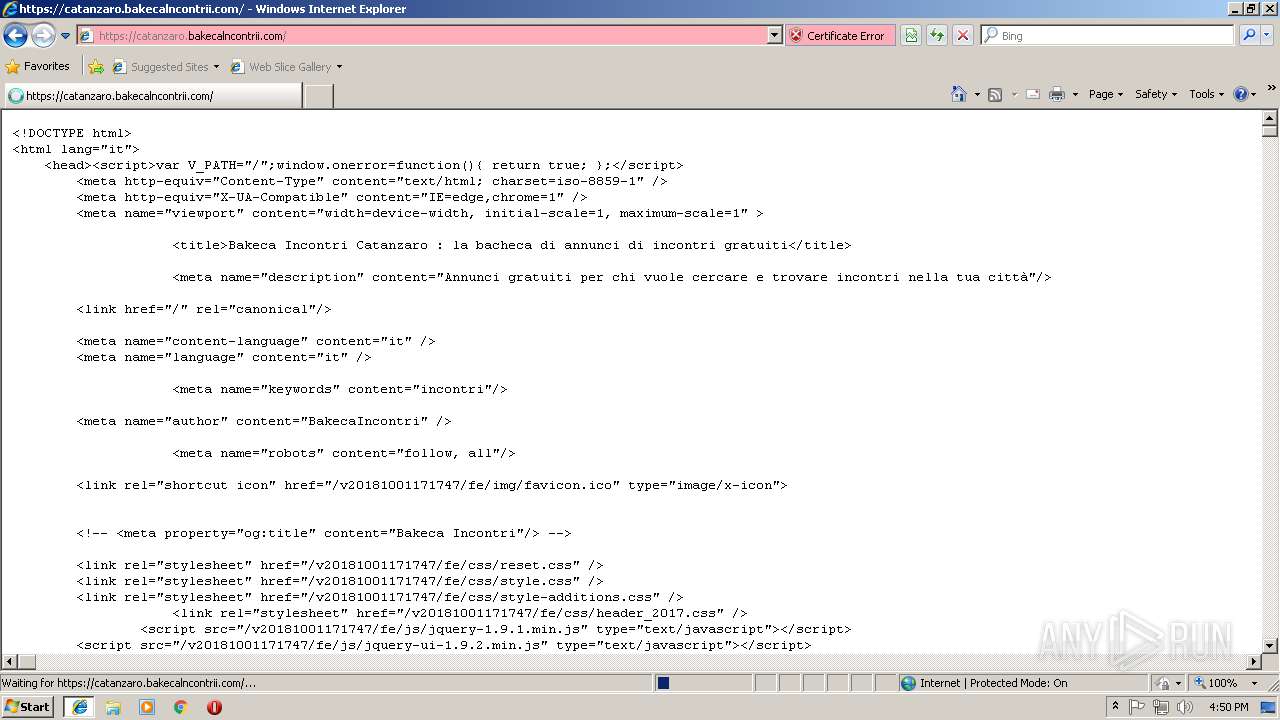Click the reset.css stylesheet line
This screenshot has width=1280, height=720.
(x=340, y=565)
